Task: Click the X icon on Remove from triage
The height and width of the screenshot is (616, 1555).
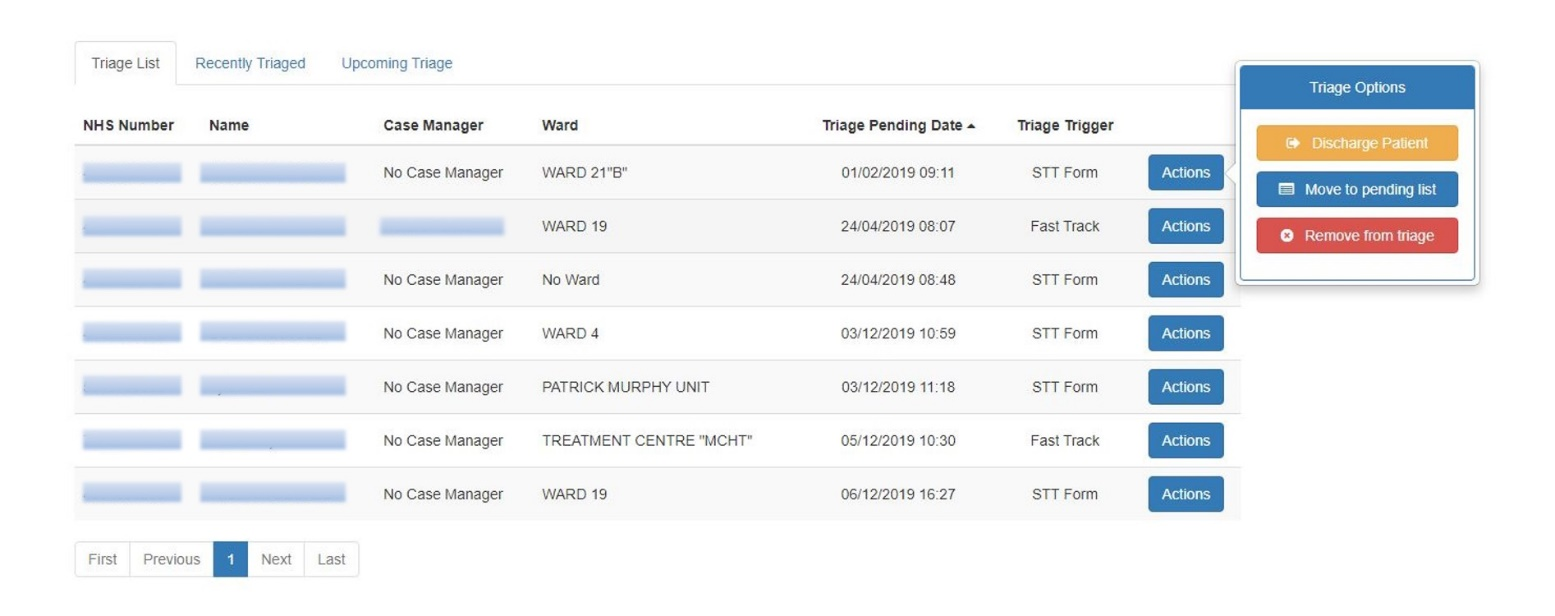Action: [x=1287, y=236]
